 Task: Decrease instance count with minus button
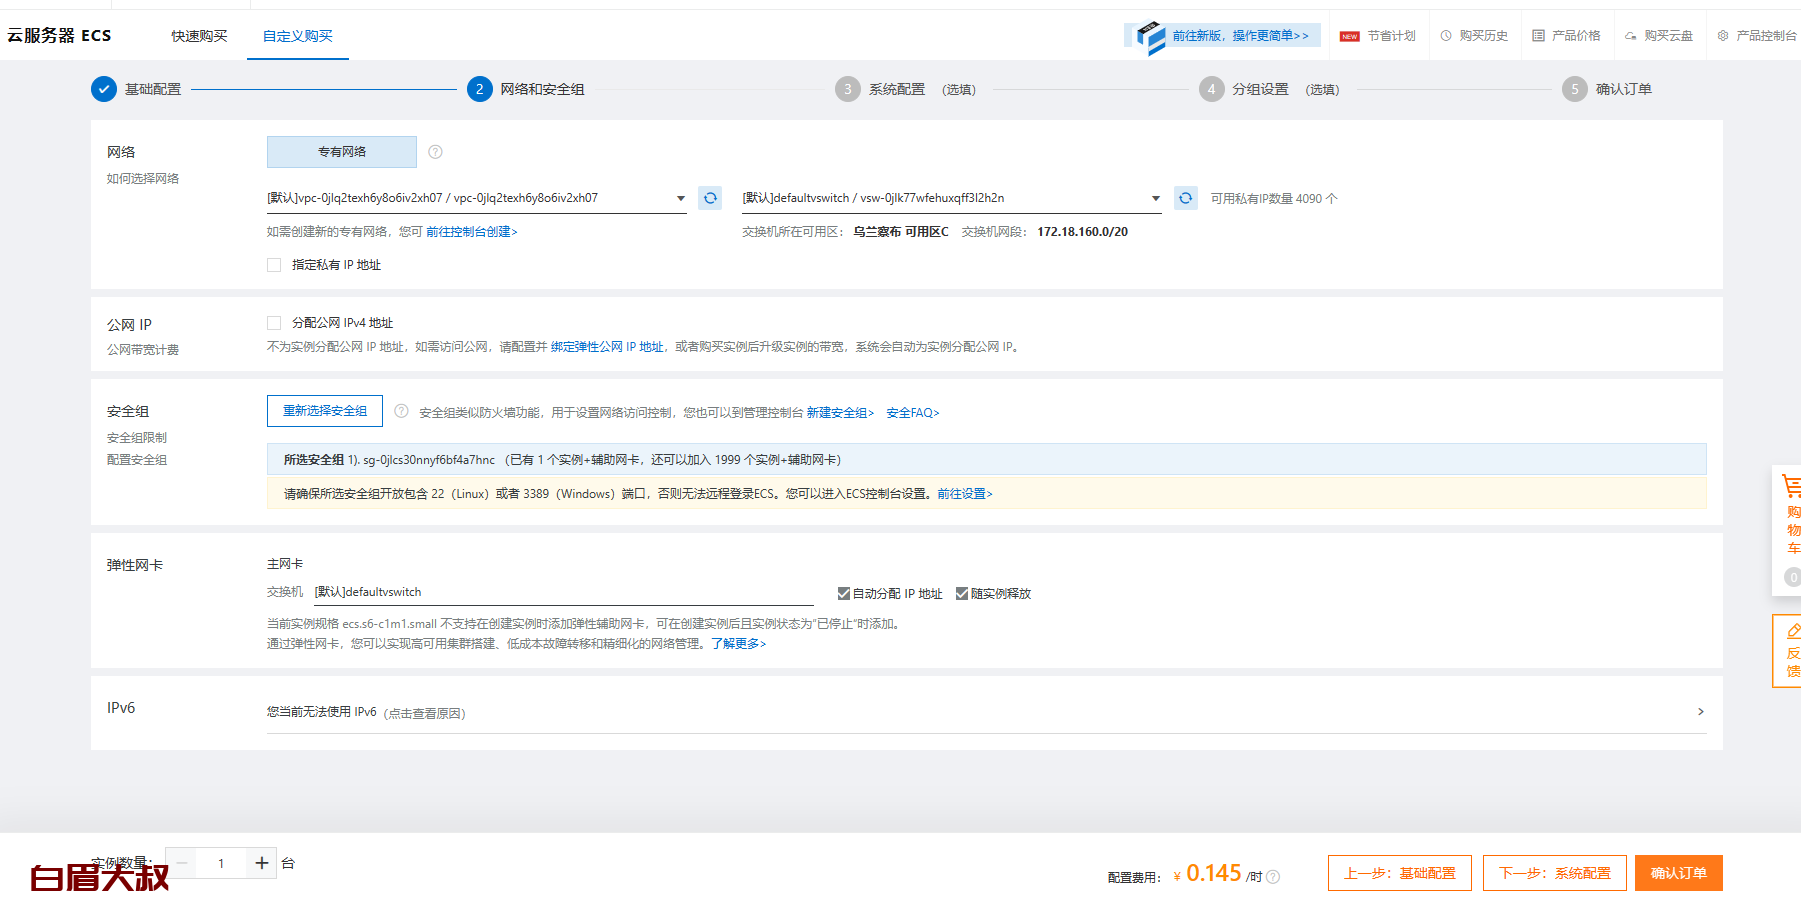[182, 863]
